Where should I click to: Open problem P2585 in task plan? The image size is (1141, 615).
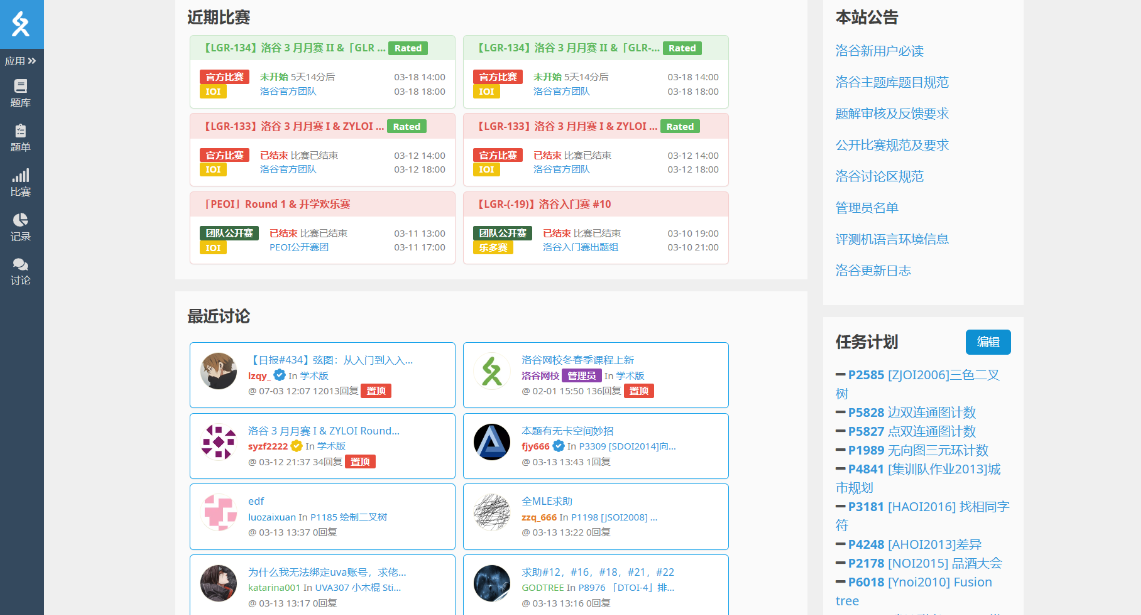pyautogui.click(x=866, y=375)
